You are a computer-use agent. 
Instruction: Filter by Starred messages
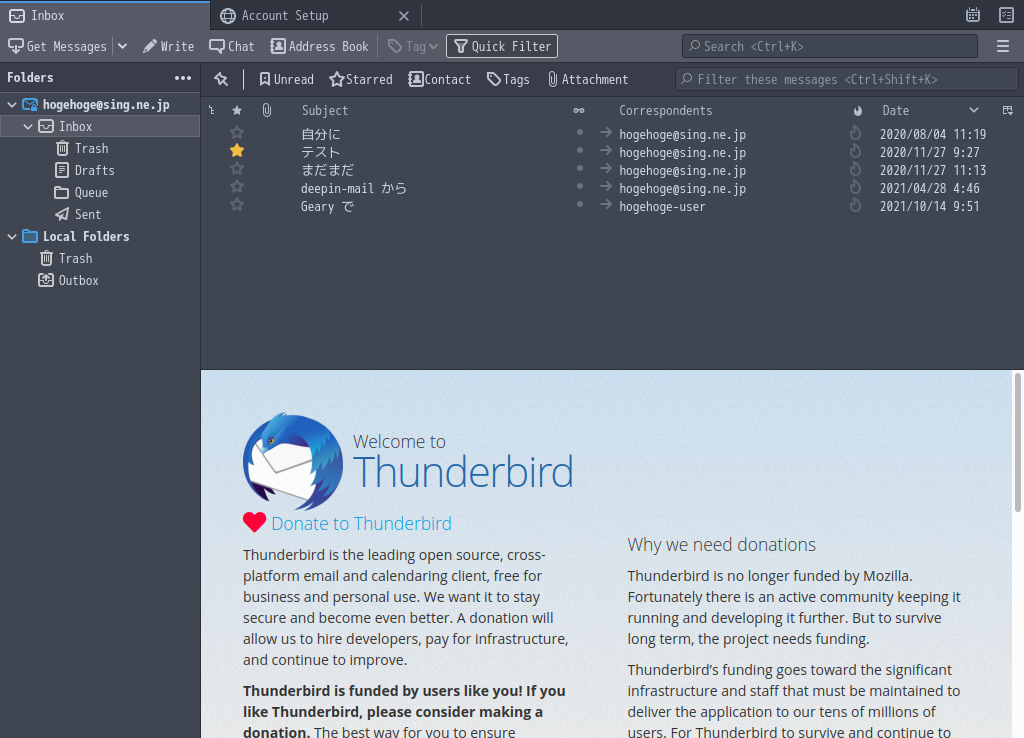click(361, 79)
